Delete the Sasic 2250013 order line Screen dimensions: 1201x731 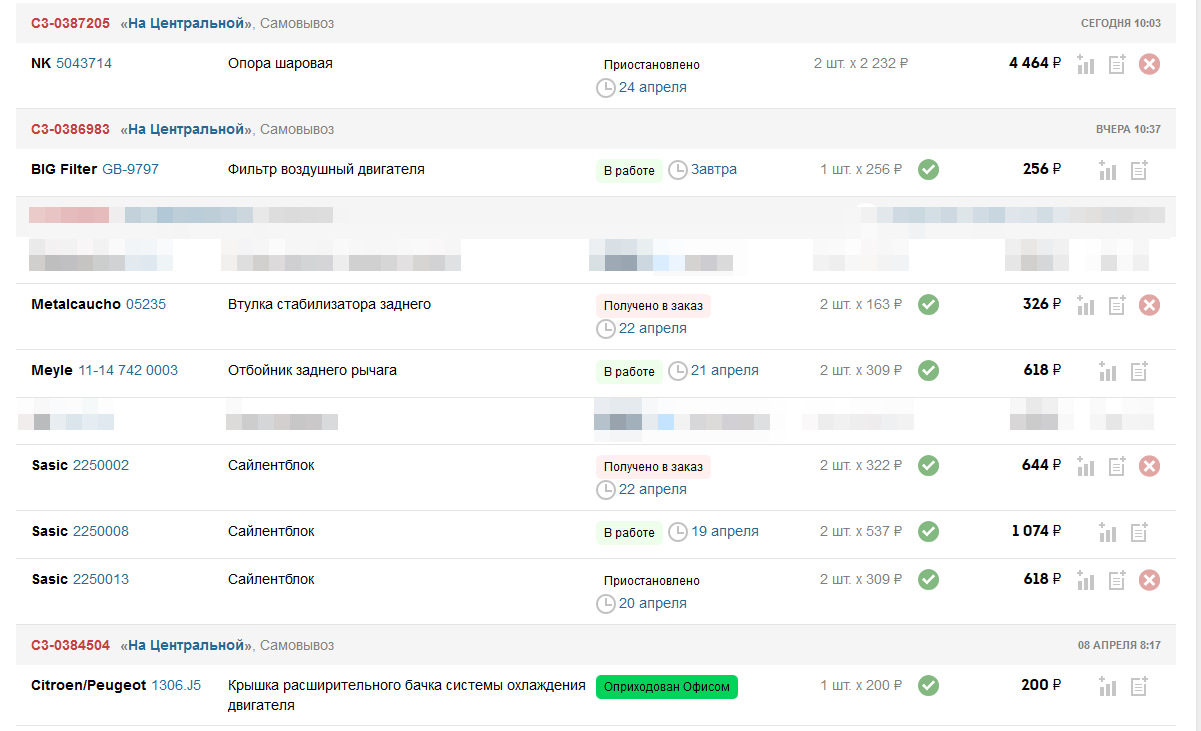coord(1150,580)
